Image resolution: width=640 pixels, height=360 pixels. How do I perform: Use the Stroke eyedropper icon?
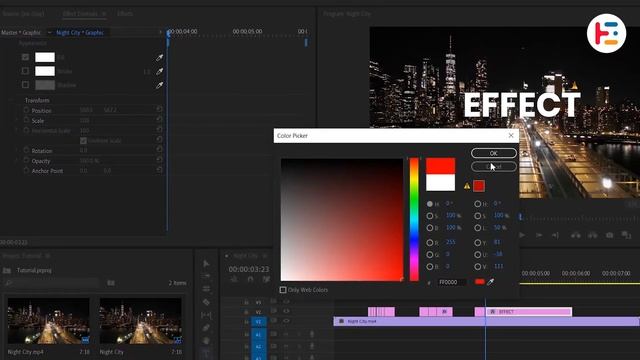[160, 71]
